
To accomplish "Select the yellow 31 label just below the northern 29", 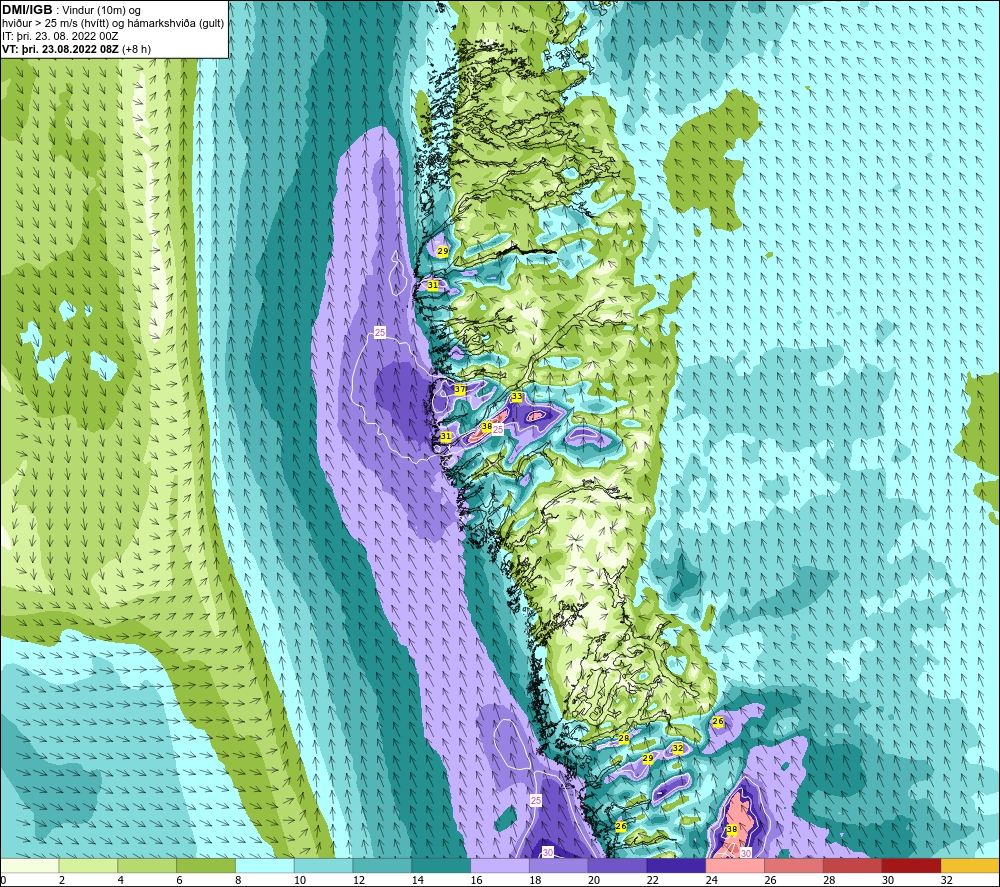I will [x=433, y=285].
